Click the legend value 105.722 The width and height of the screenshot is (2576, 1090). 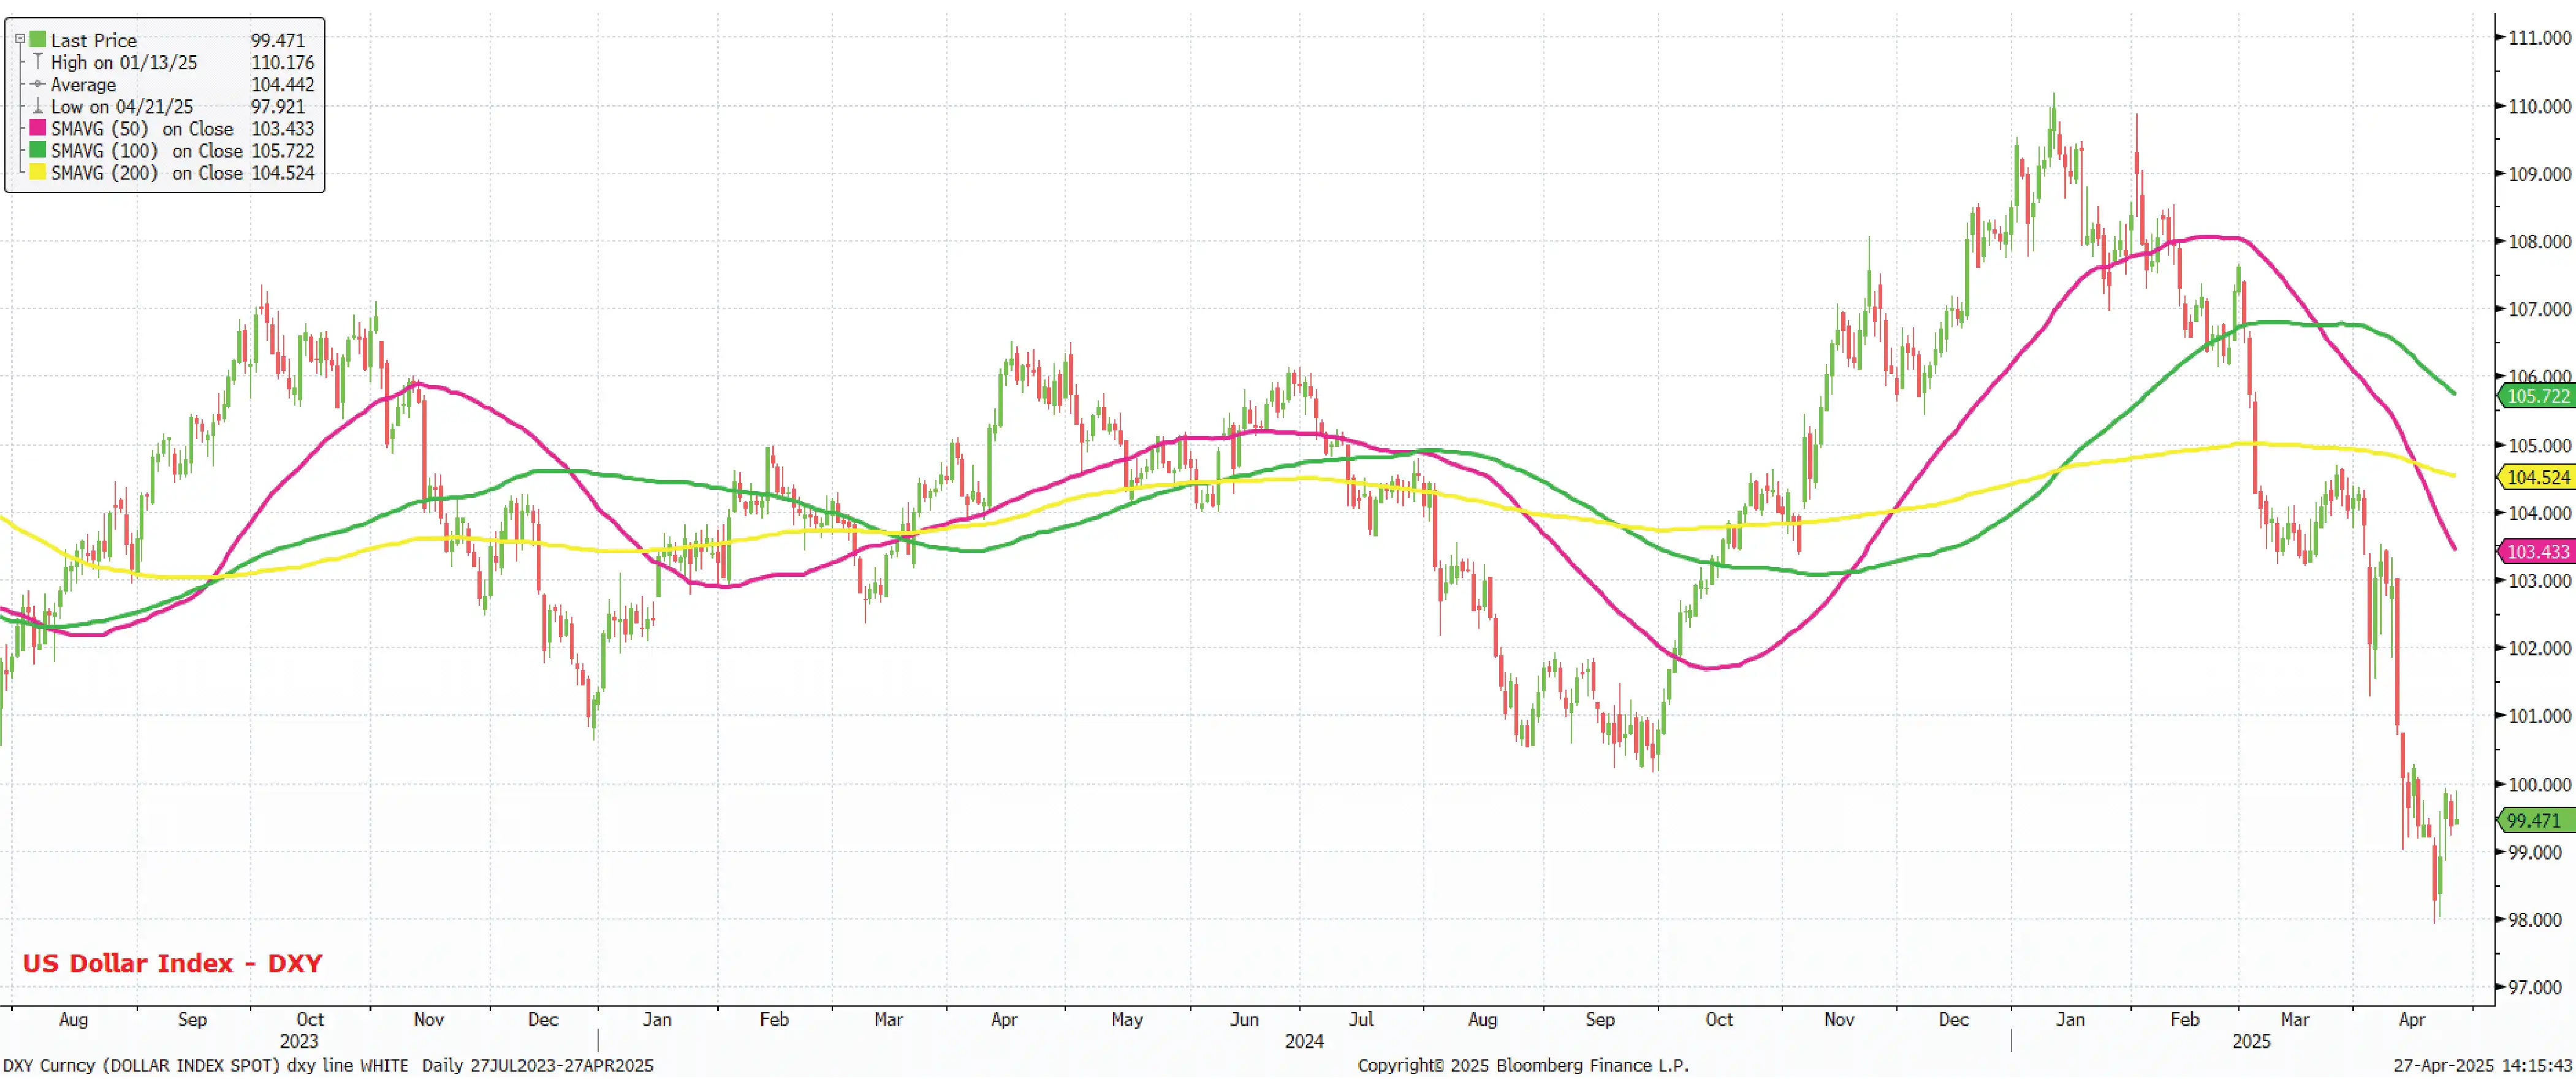click(x=282, y=150)
